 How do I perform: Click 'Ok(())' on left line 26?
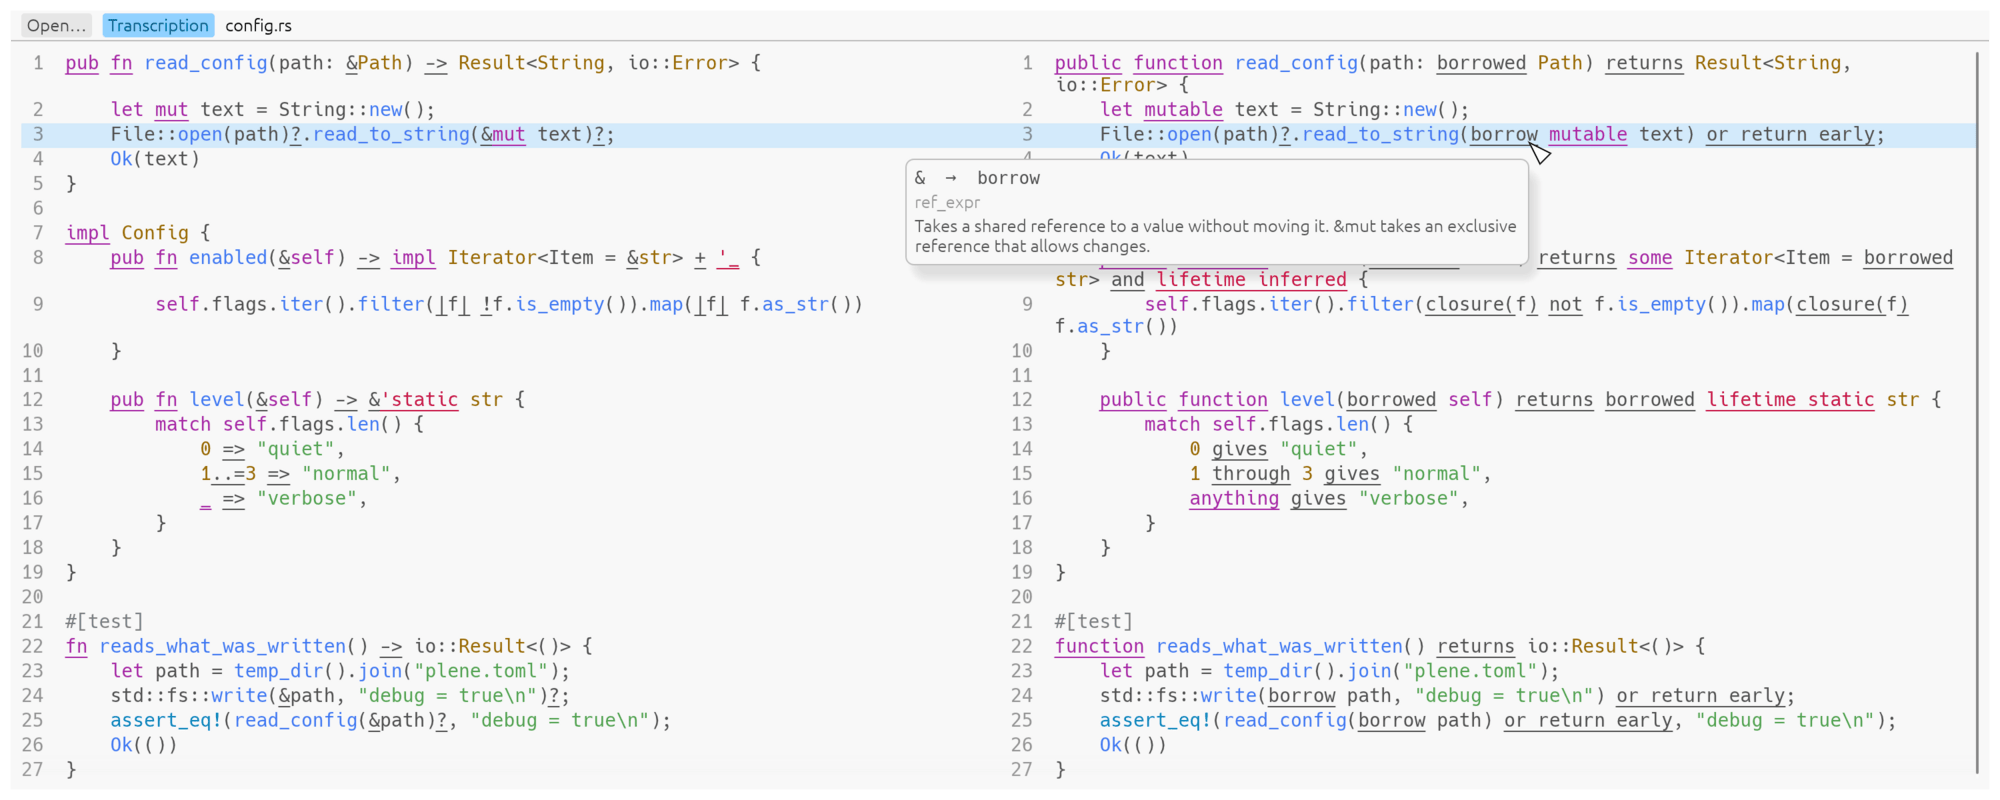(x=143, y=745)
